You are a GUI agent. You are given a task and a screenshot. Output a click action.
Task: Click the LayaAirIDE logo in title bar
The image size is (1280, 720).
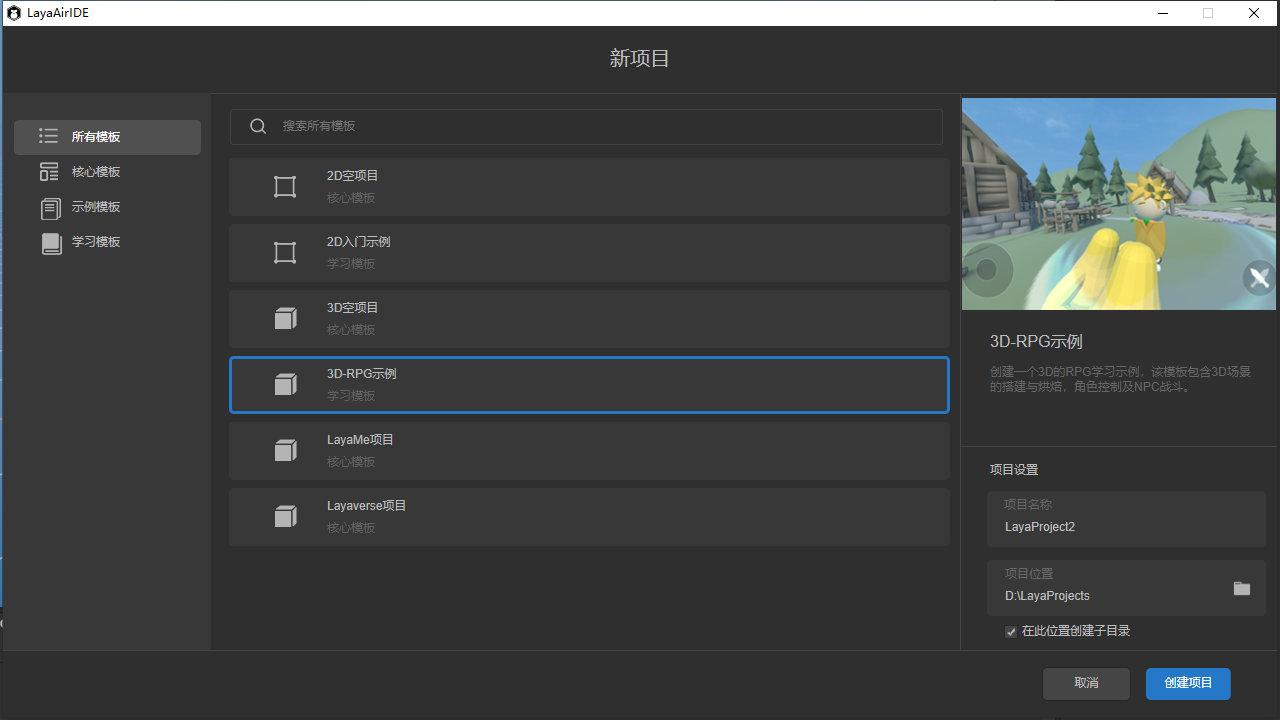click(x=14, y=13)
